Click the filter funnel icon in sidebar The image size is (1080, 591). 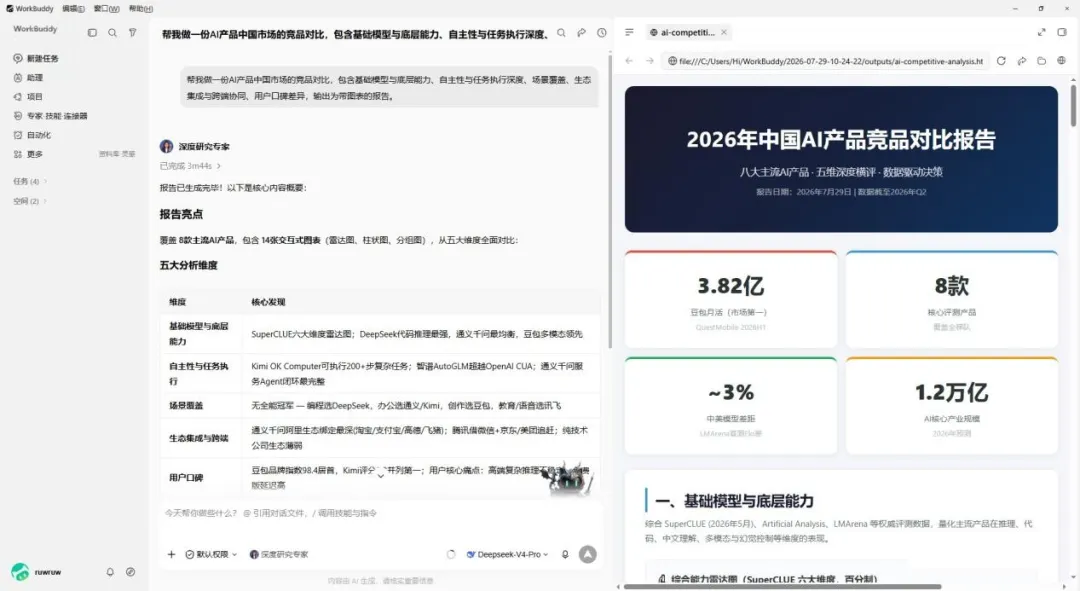pyautogui.click(x=132, y=32)
